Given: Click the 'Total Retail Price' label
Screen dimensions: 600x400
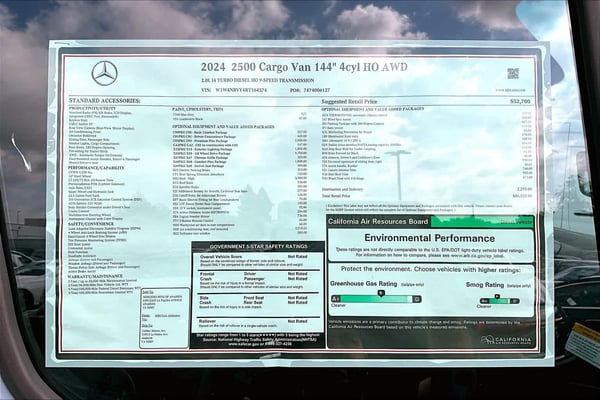Looking at the screenshot, I should (x=336, y=196).
